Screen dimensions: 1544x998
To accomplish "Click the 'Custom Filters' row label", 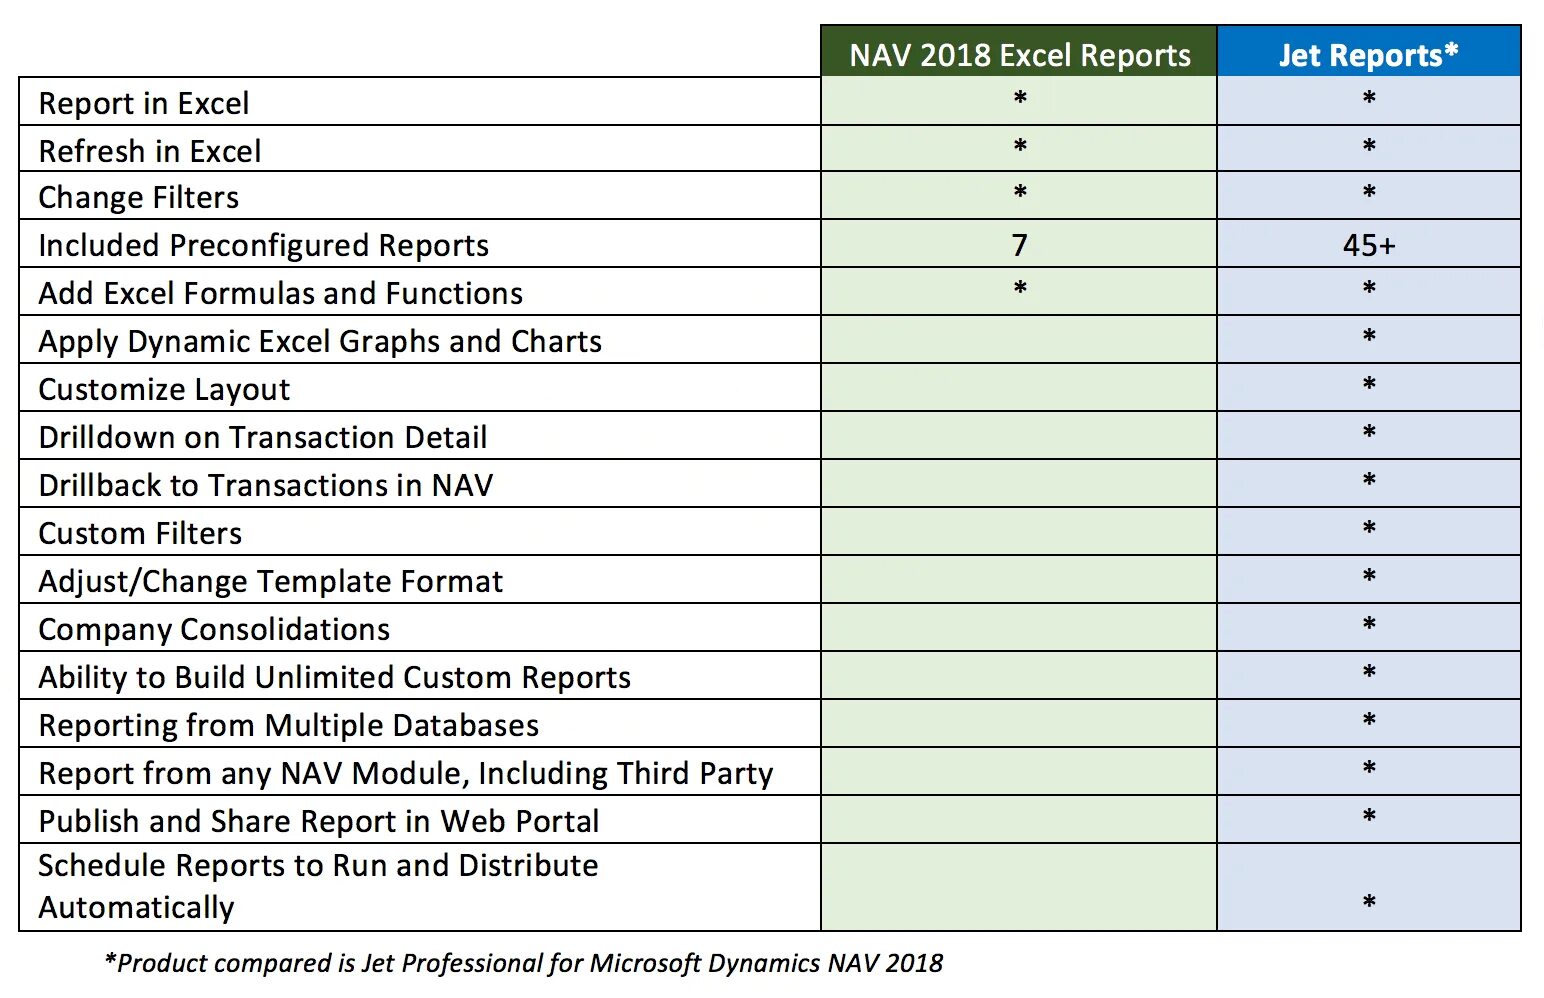I will coord(140,533).
